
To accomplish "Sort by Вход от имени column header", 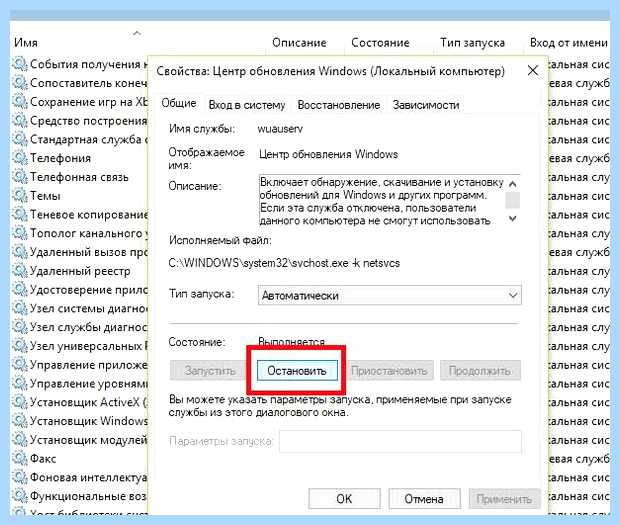I will (569, 43).
